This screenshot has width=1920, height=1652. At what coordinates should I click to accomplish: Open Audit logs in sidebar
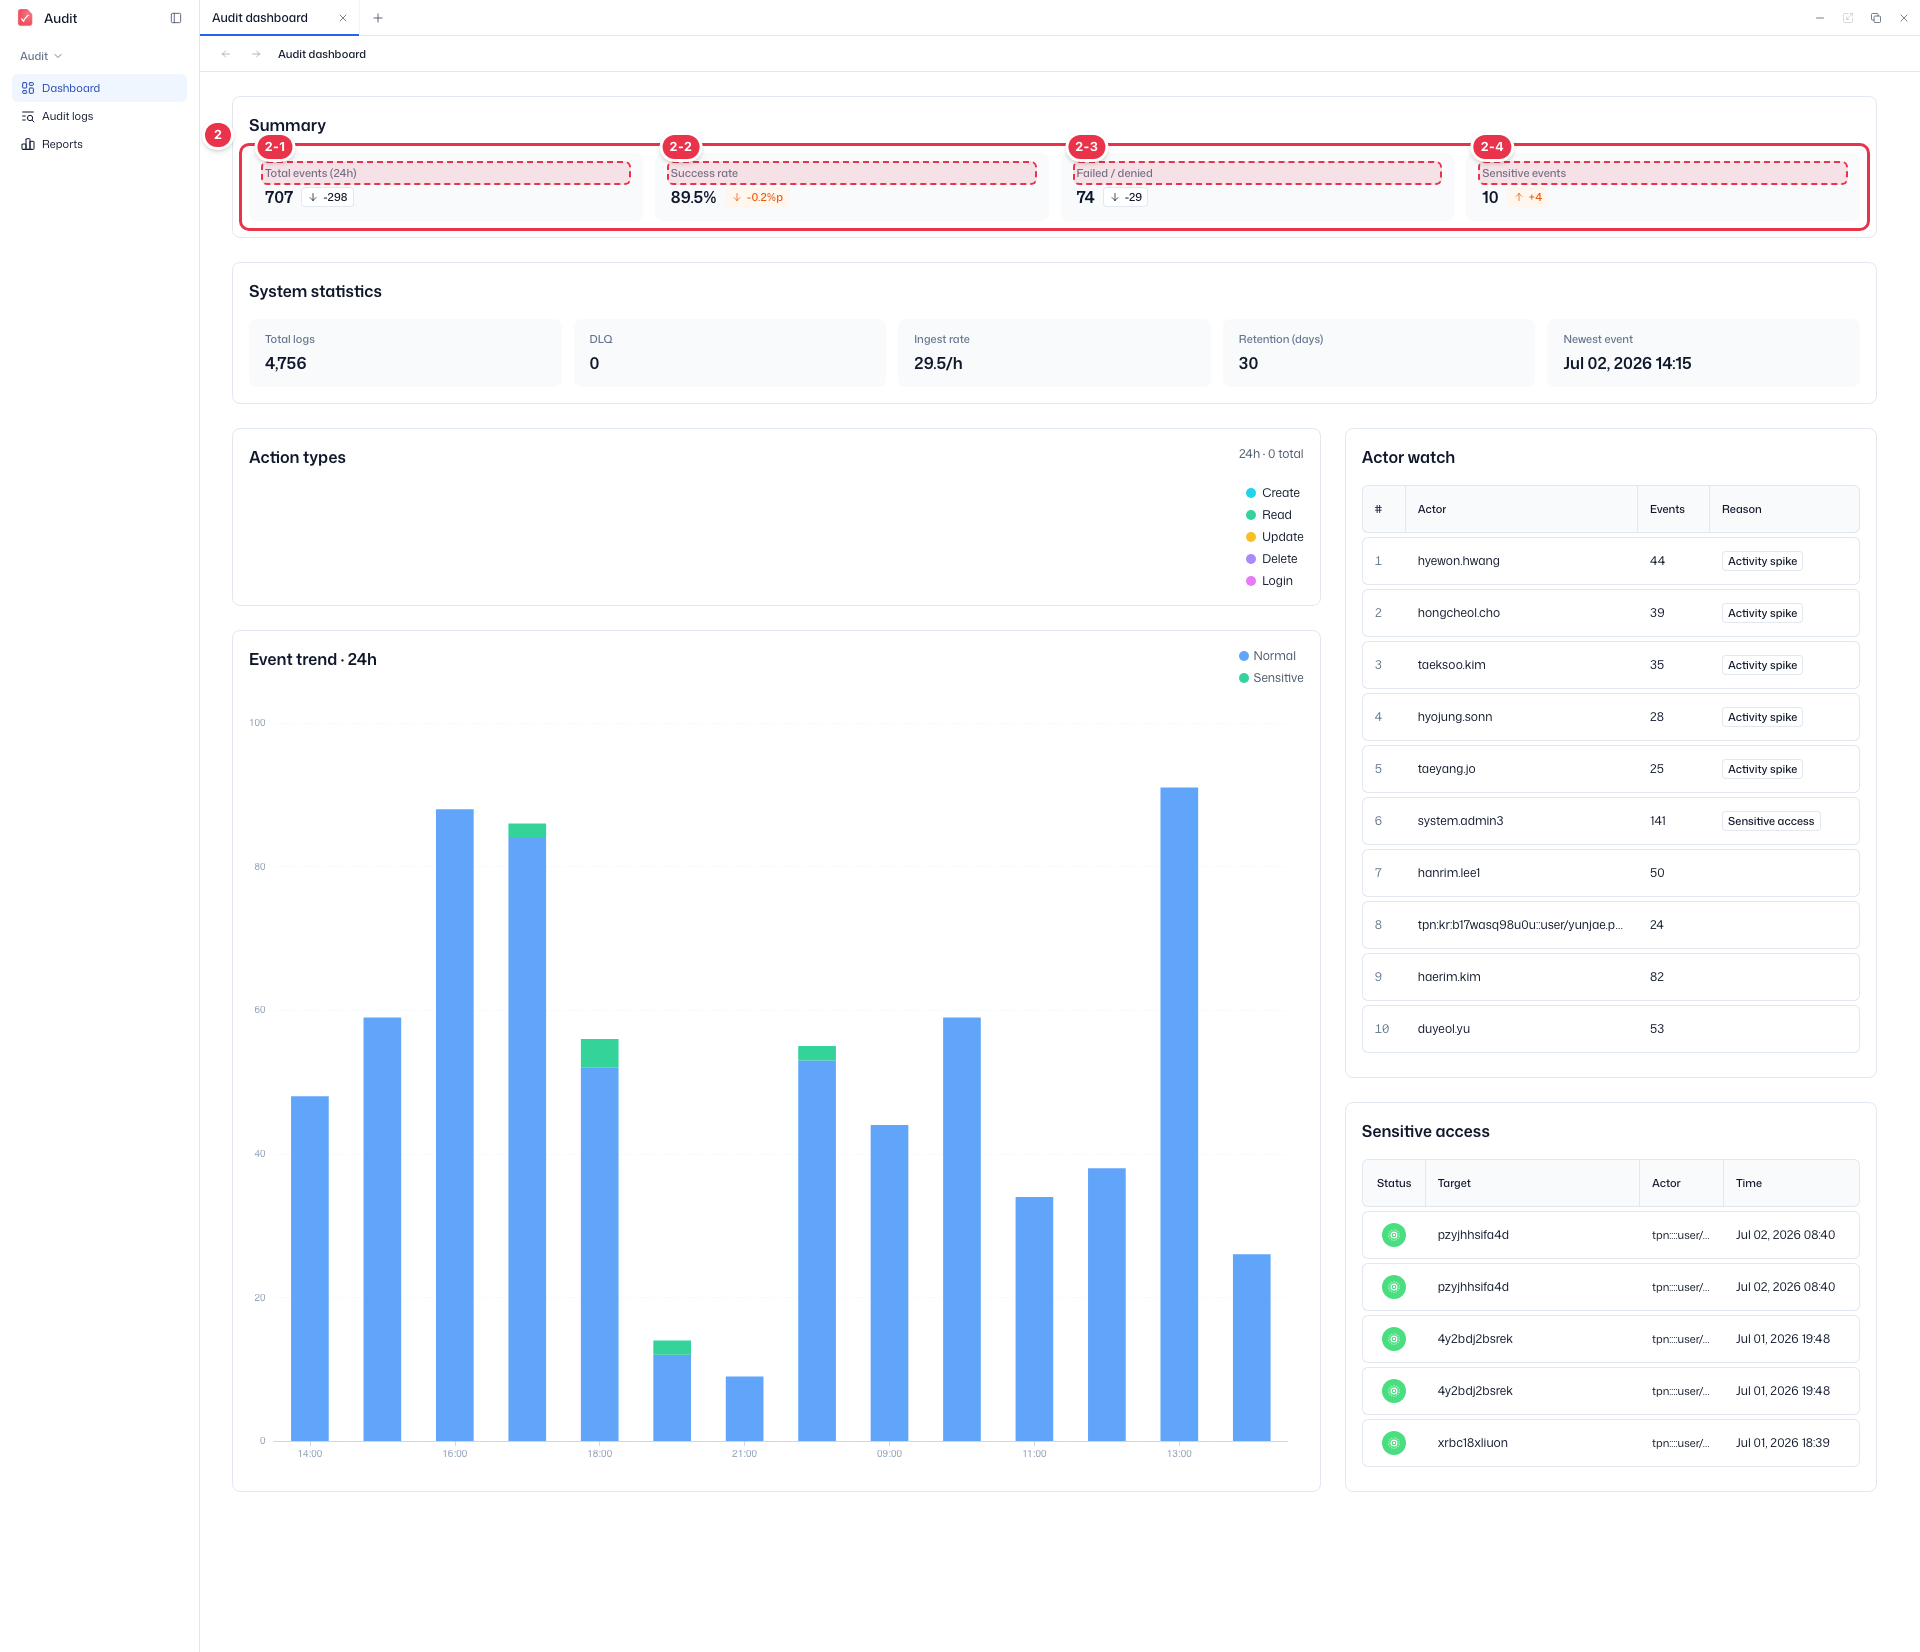[x=99, y=116]
